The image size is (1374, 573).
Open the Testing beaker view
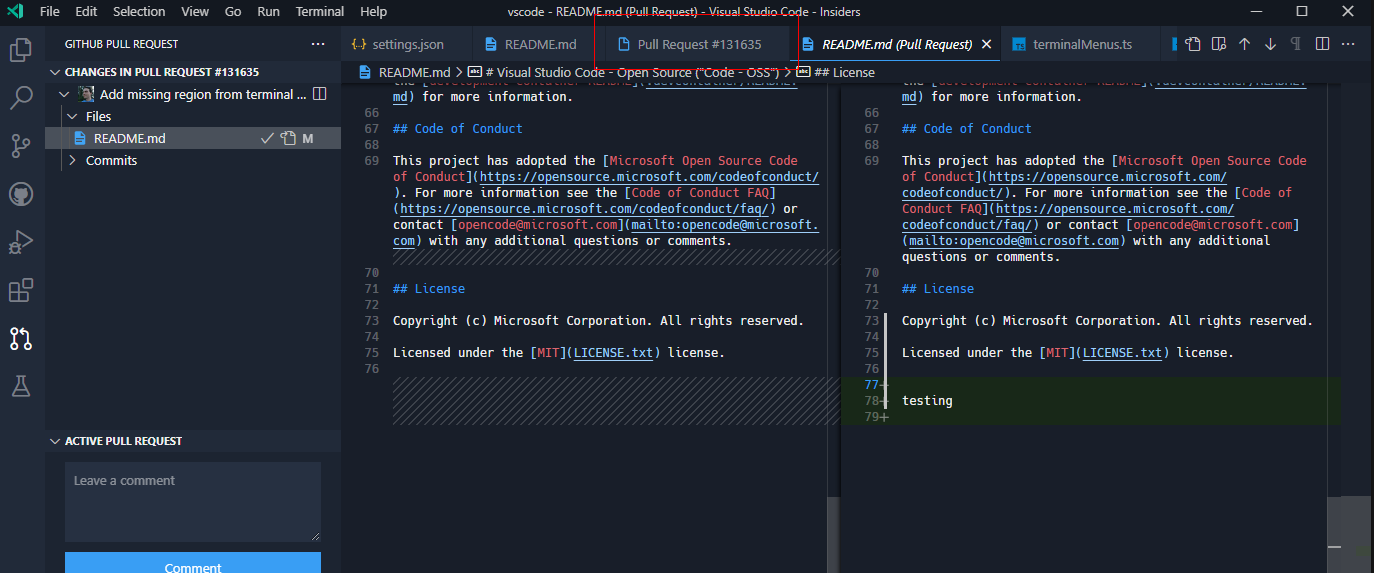coord(21,386)
